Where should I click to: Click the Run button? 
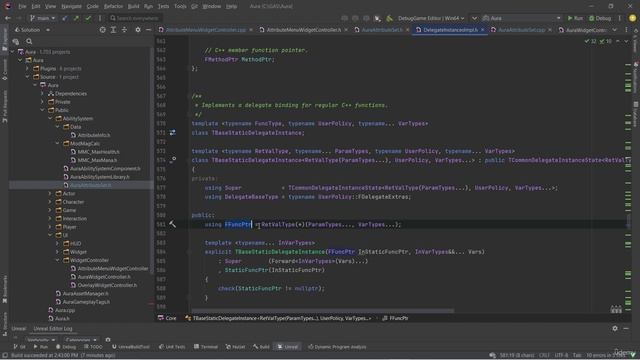(575, 18)
